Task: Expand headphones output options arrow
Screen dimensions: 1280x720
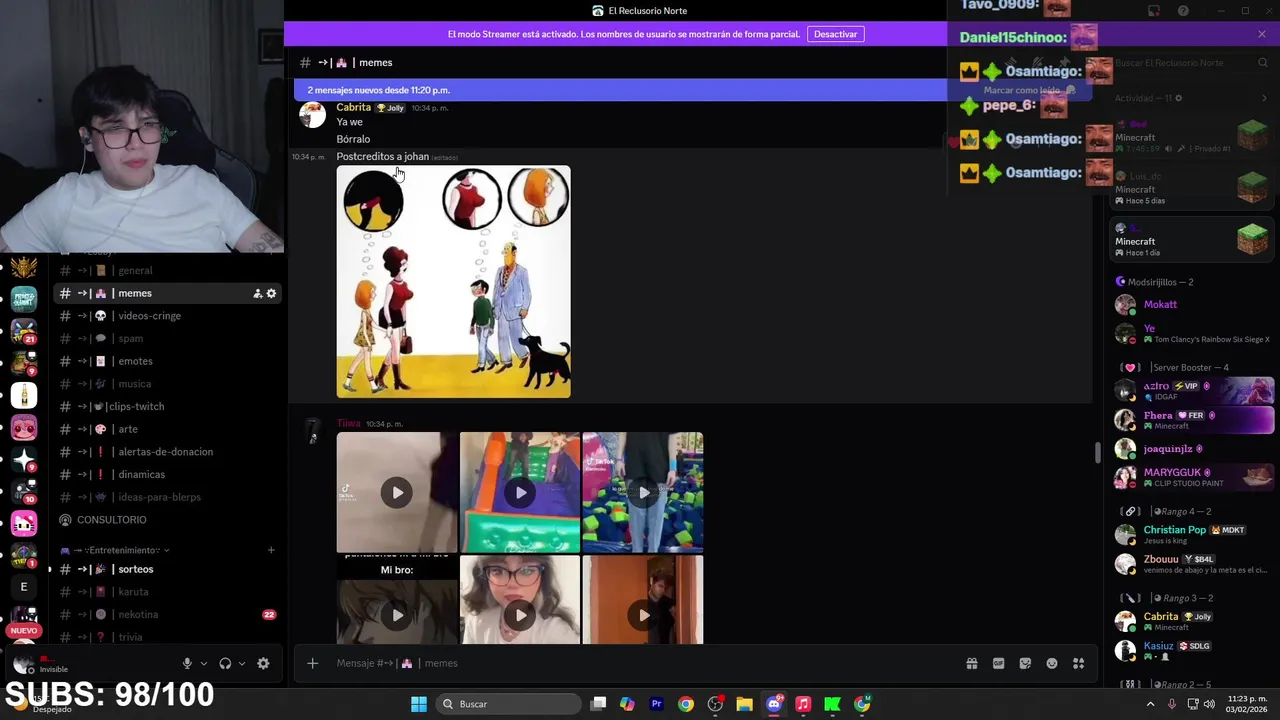Action: [242, 663]
